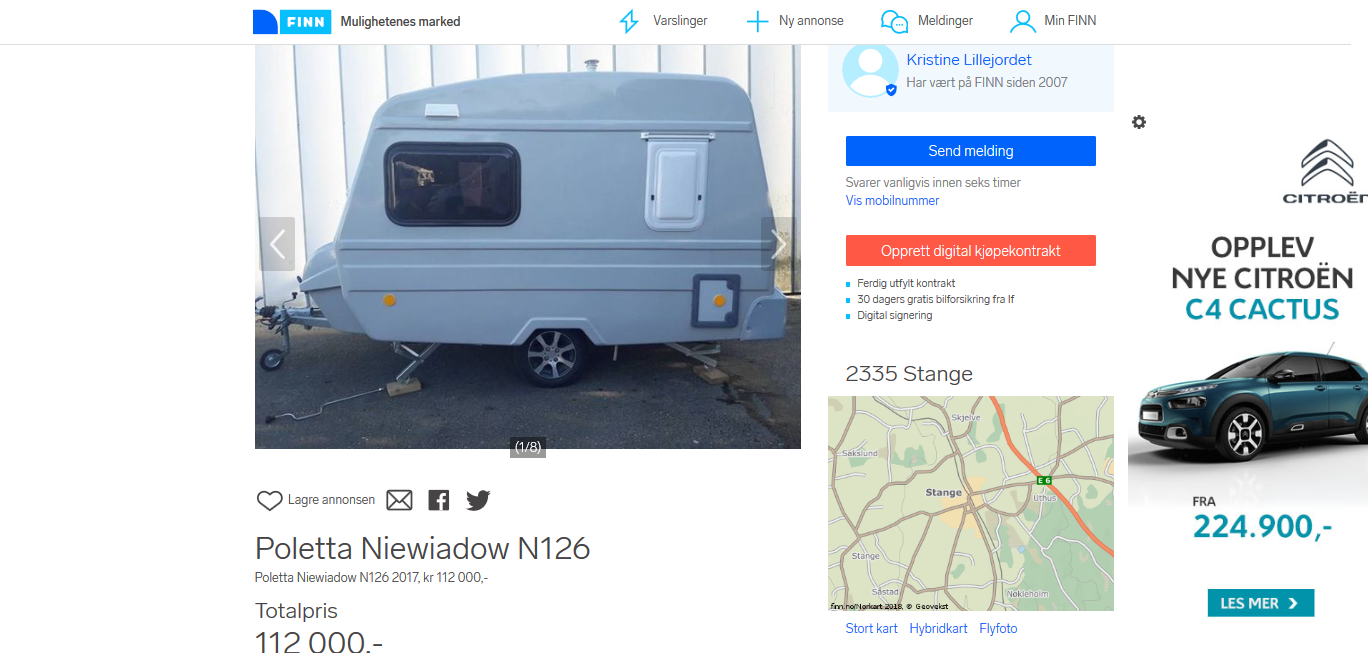Viewport: 1368px width, 653px height.
Task: Open Varslinger notifications
Action: click(x=663, y=21)
